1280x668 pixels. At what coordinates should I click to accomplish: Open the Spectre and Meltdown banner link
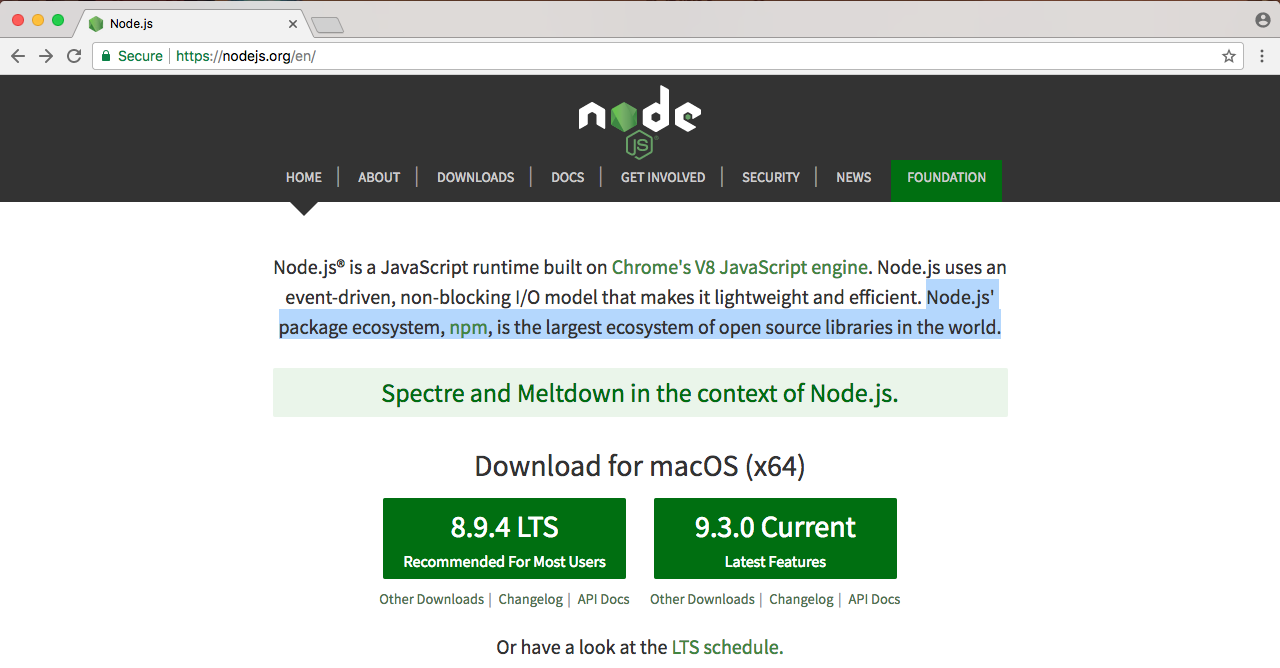coord(640,393)
